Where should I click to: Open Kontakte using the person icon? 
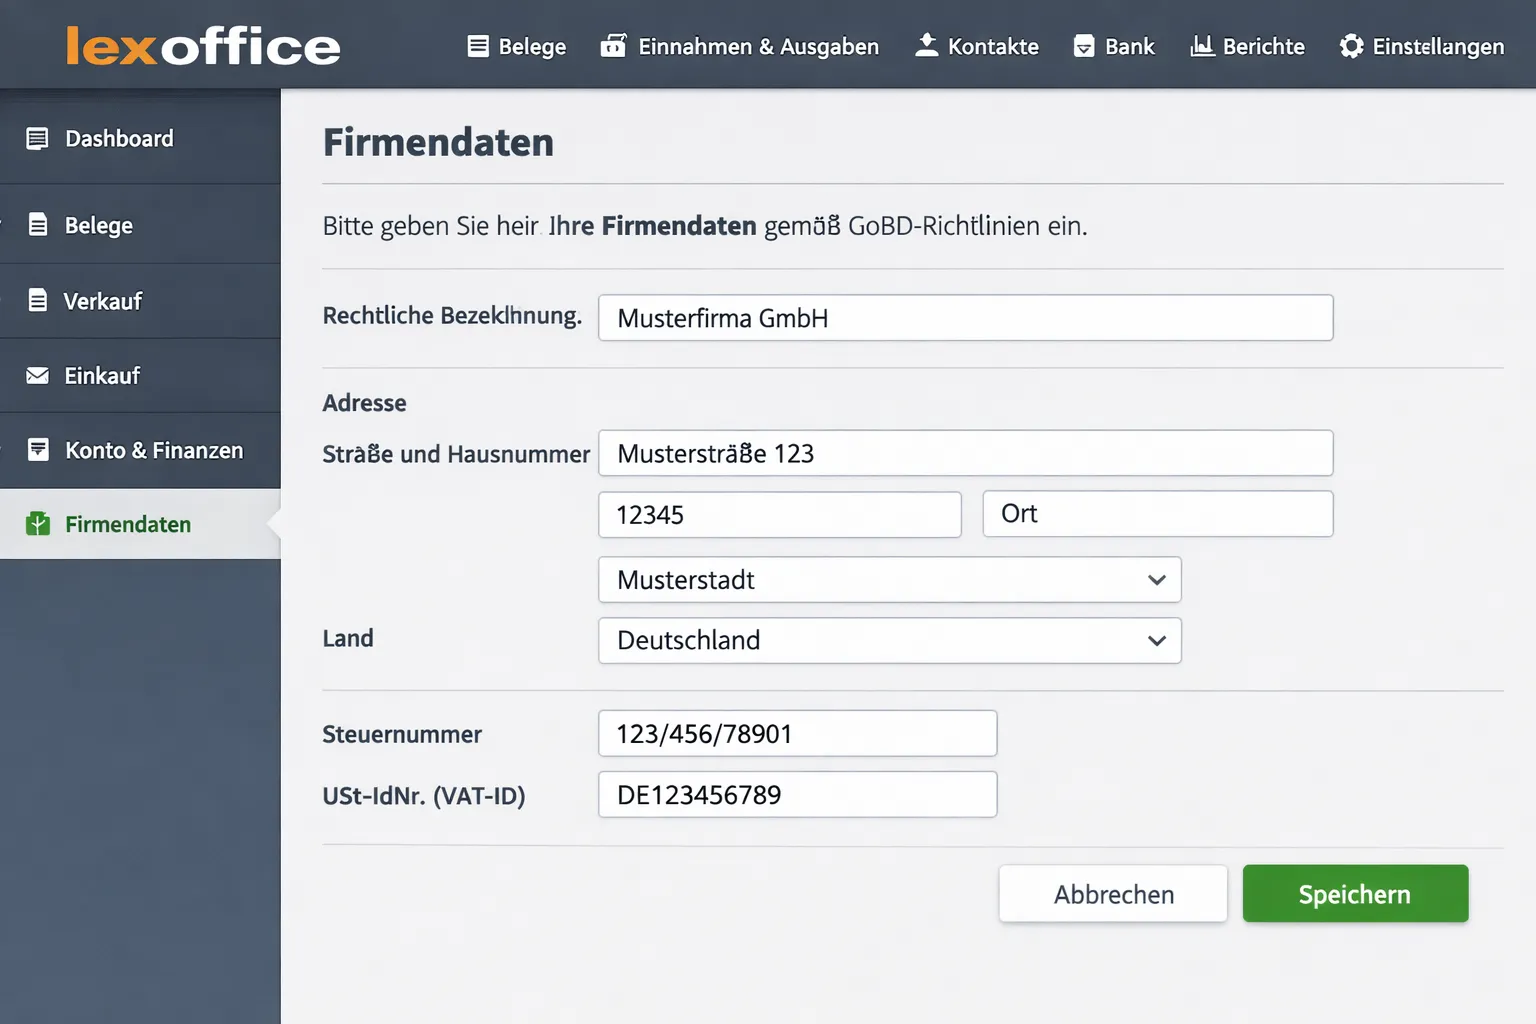point(925,44)
